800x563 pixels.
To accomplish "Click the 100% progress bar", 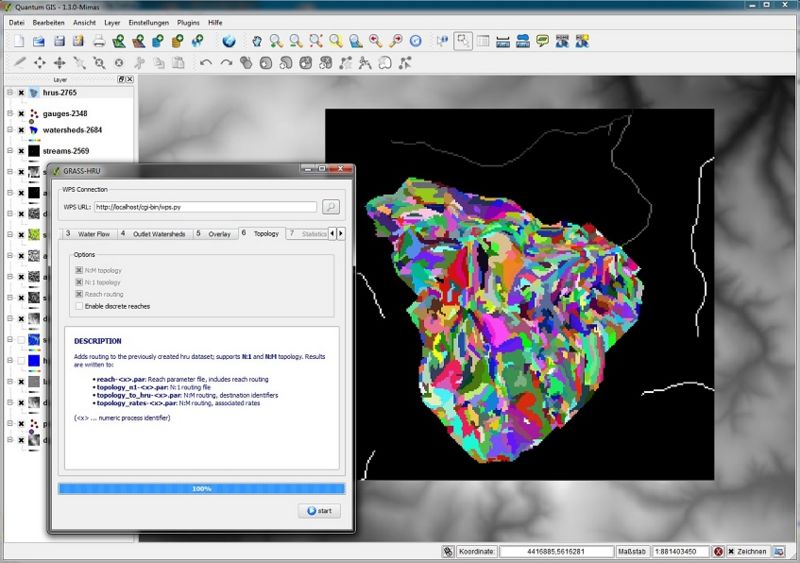I will point(201,488).
